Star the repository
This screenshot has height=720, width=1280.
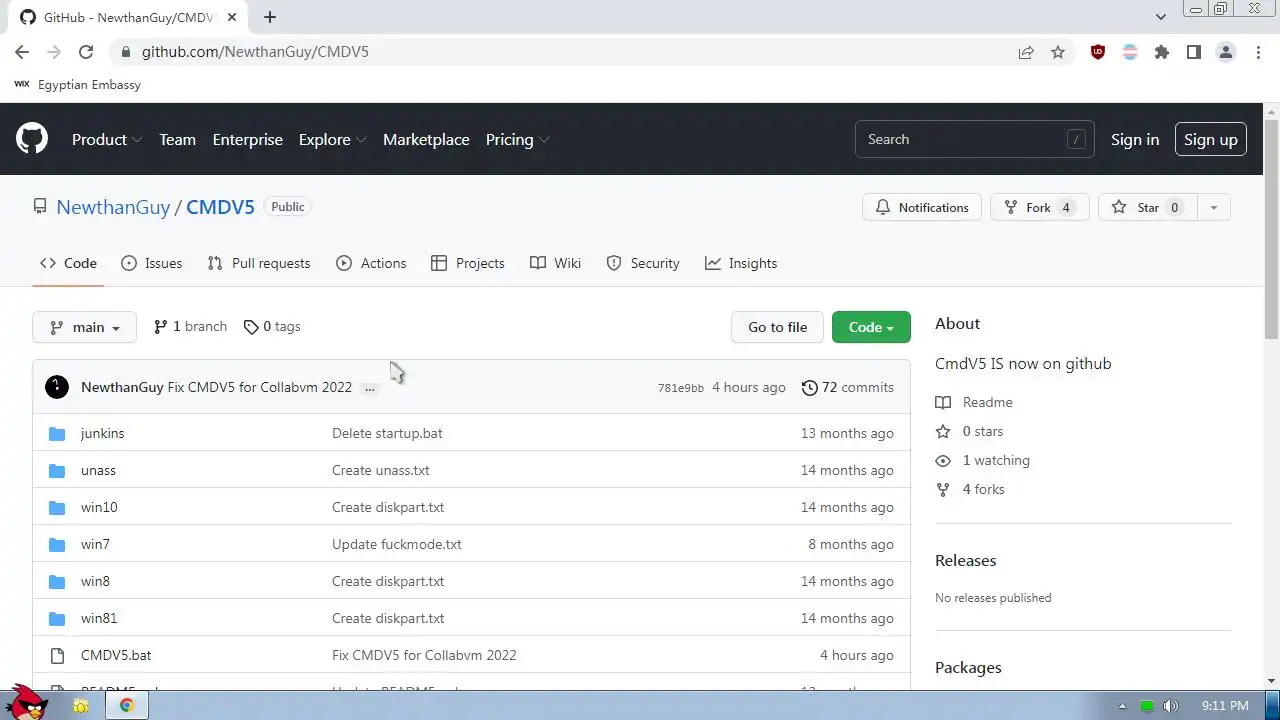click(1147, 207)
